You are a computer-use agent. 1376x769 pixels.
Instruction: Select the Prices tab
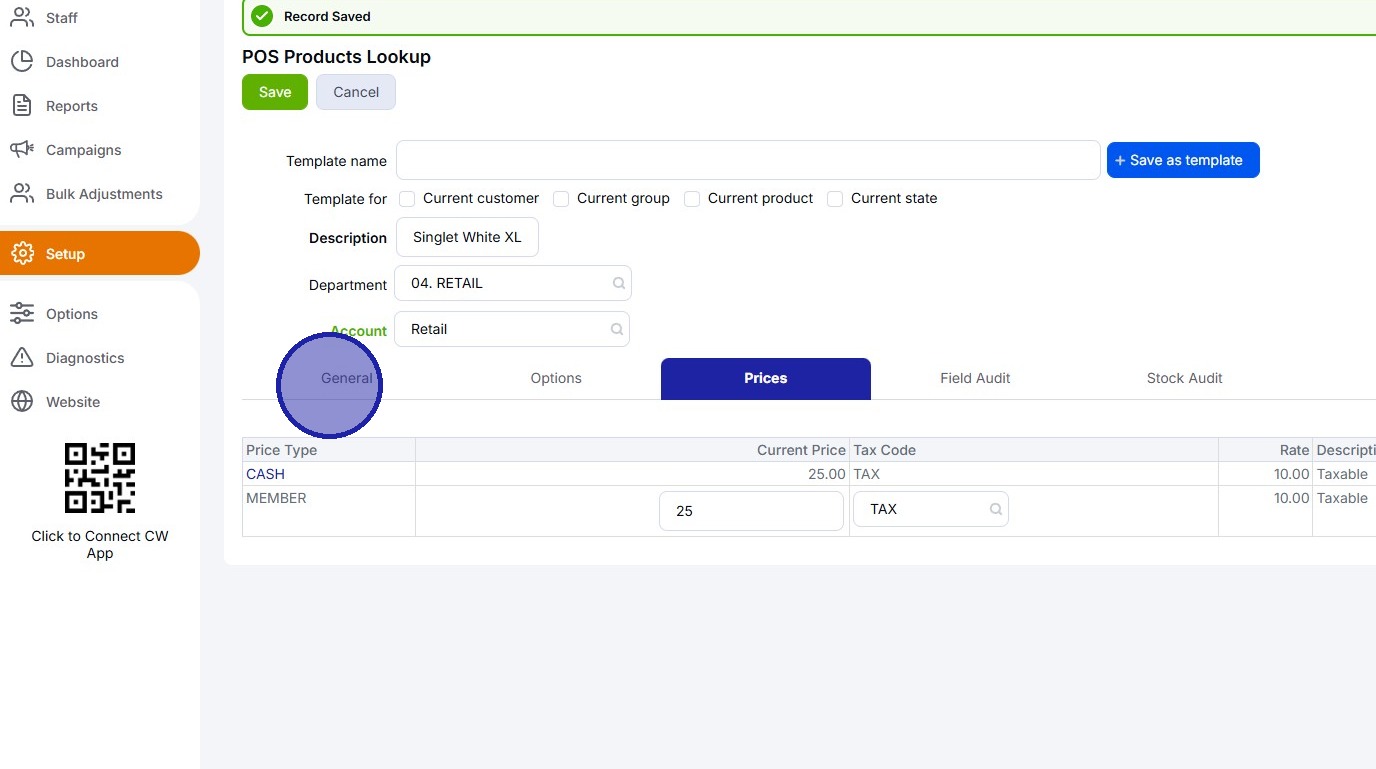766,378
